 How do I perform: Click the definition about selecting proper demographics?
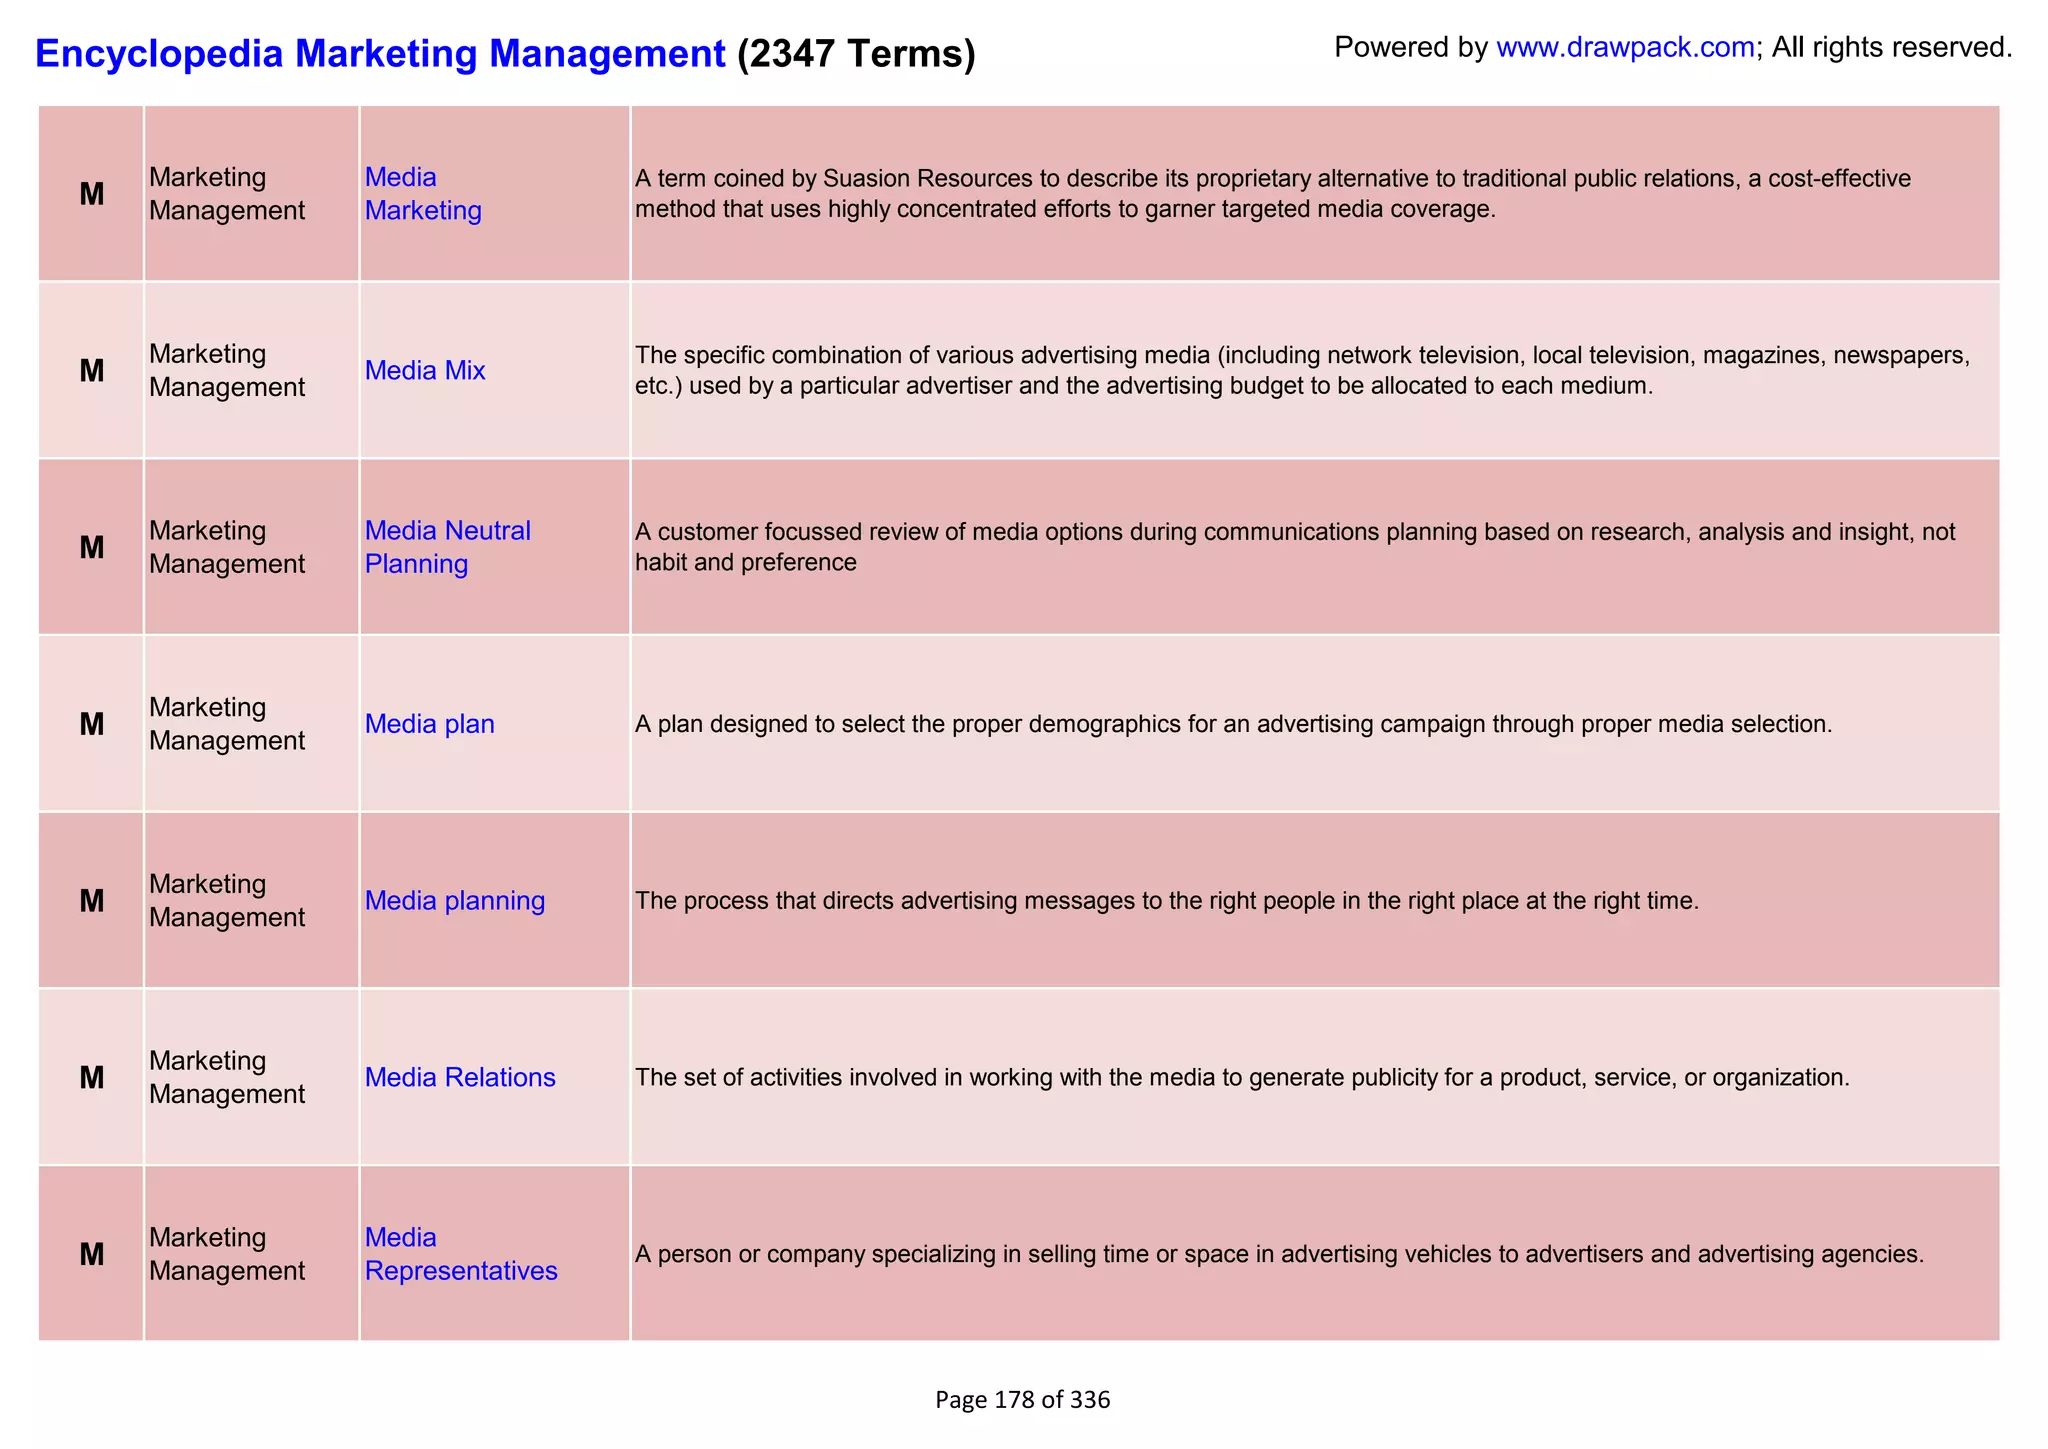[x=1234, y=724]
